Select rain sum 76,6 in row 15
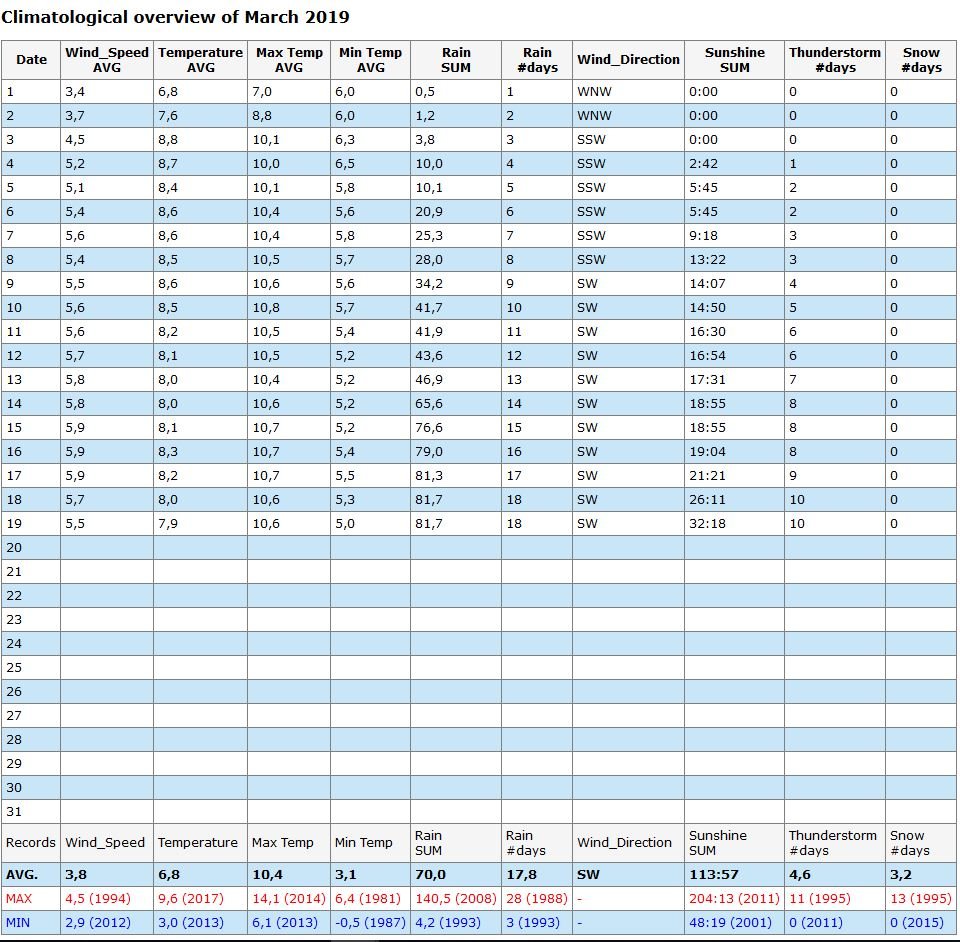 point(429,428)
